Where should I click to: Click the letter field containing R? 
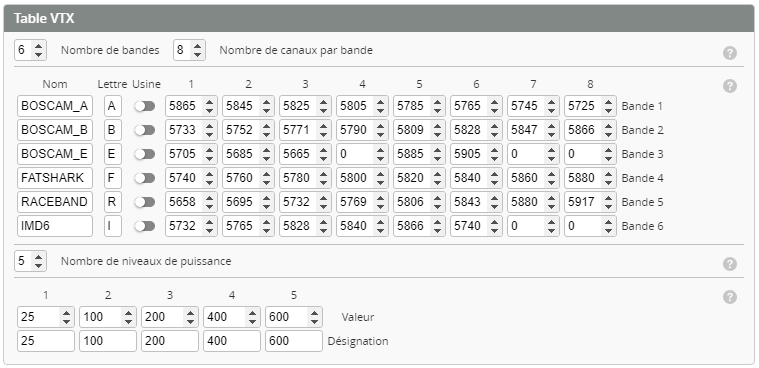[x=113, y=202]
